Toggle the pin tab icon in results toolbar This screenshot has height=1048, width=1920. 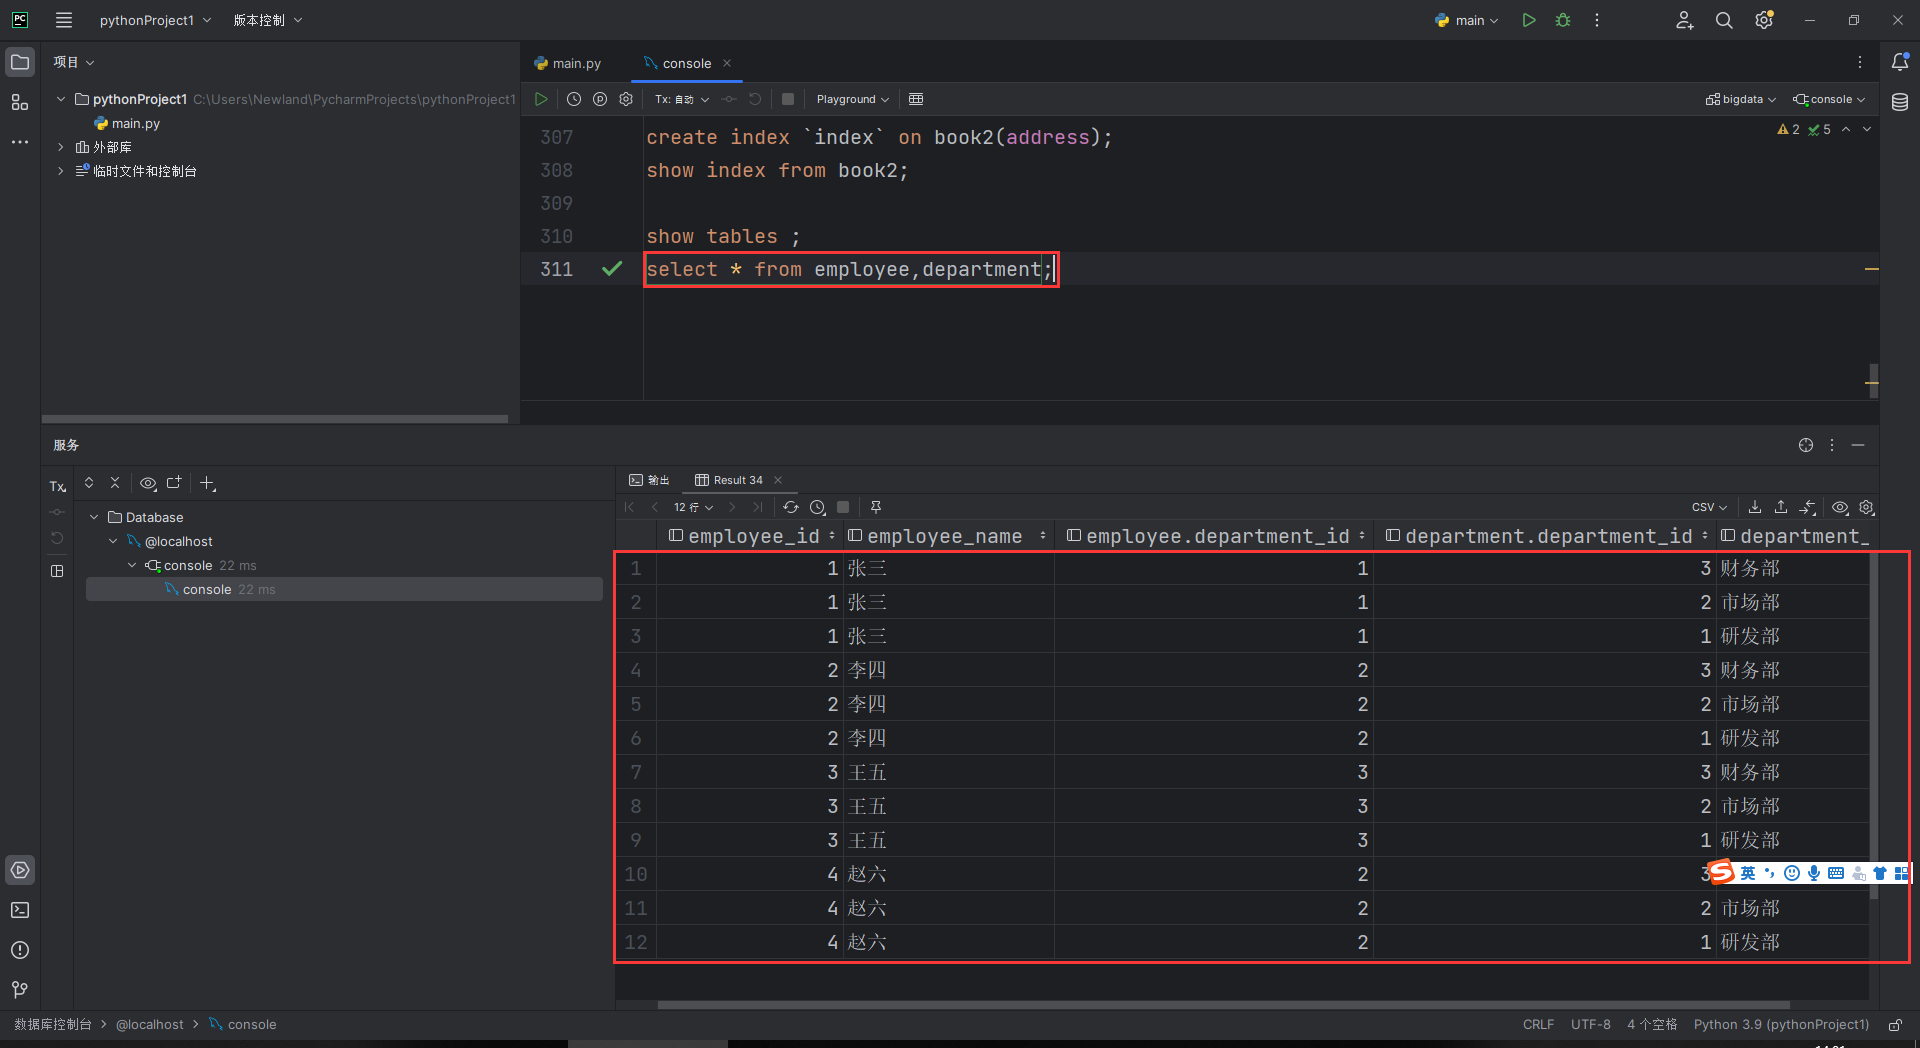pyautogui.click(x=876, y=507)
